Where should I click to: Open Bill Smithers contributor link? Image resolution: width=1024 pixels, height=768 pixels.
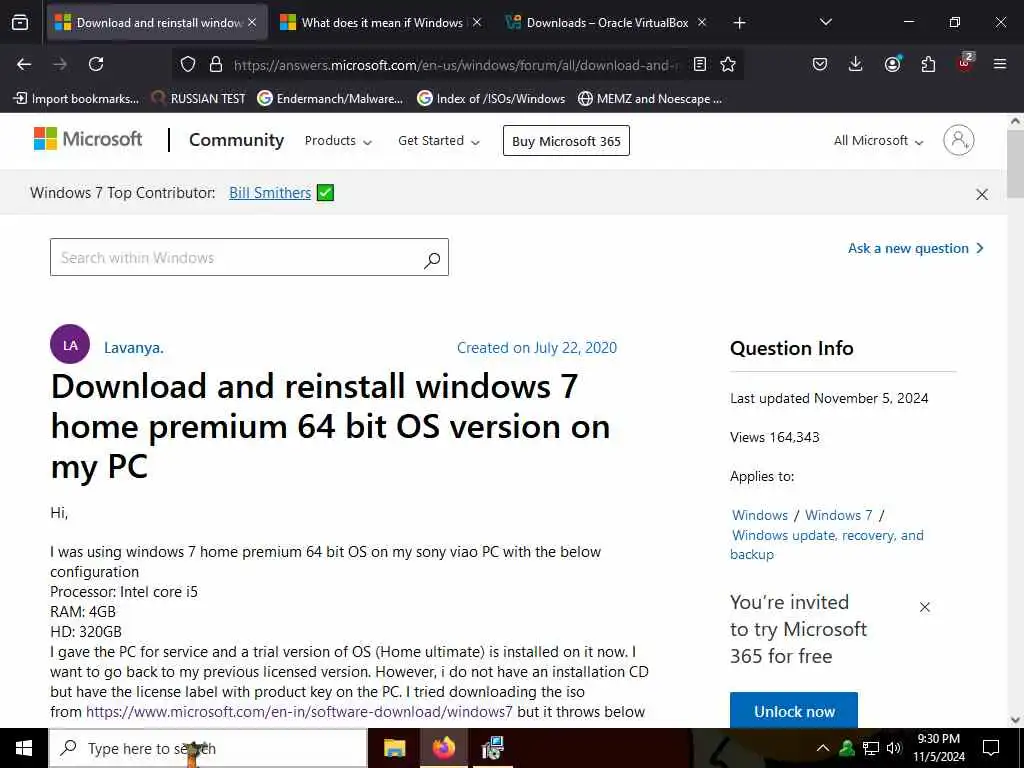point(270,193)
